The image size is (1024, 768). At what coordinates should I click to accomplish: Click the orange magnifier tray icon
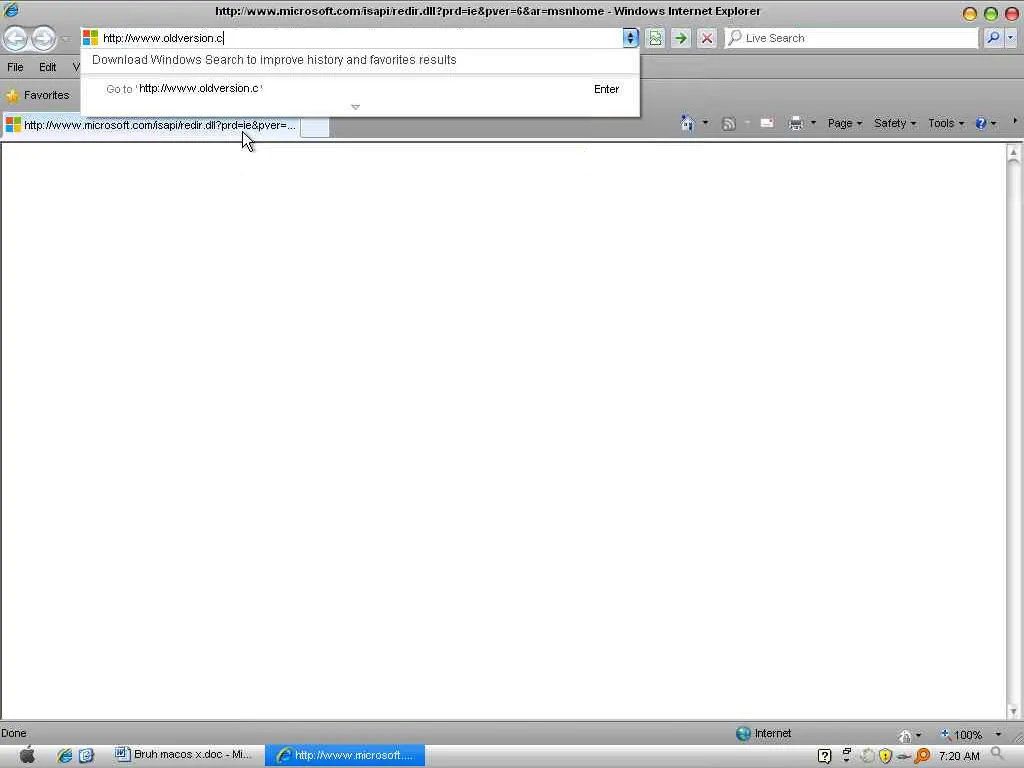[x=922, y=756]
